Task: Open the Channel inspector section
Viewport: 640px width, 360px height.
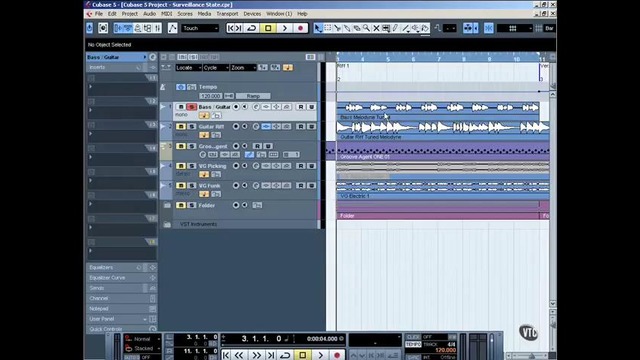Action: point(122,298)
